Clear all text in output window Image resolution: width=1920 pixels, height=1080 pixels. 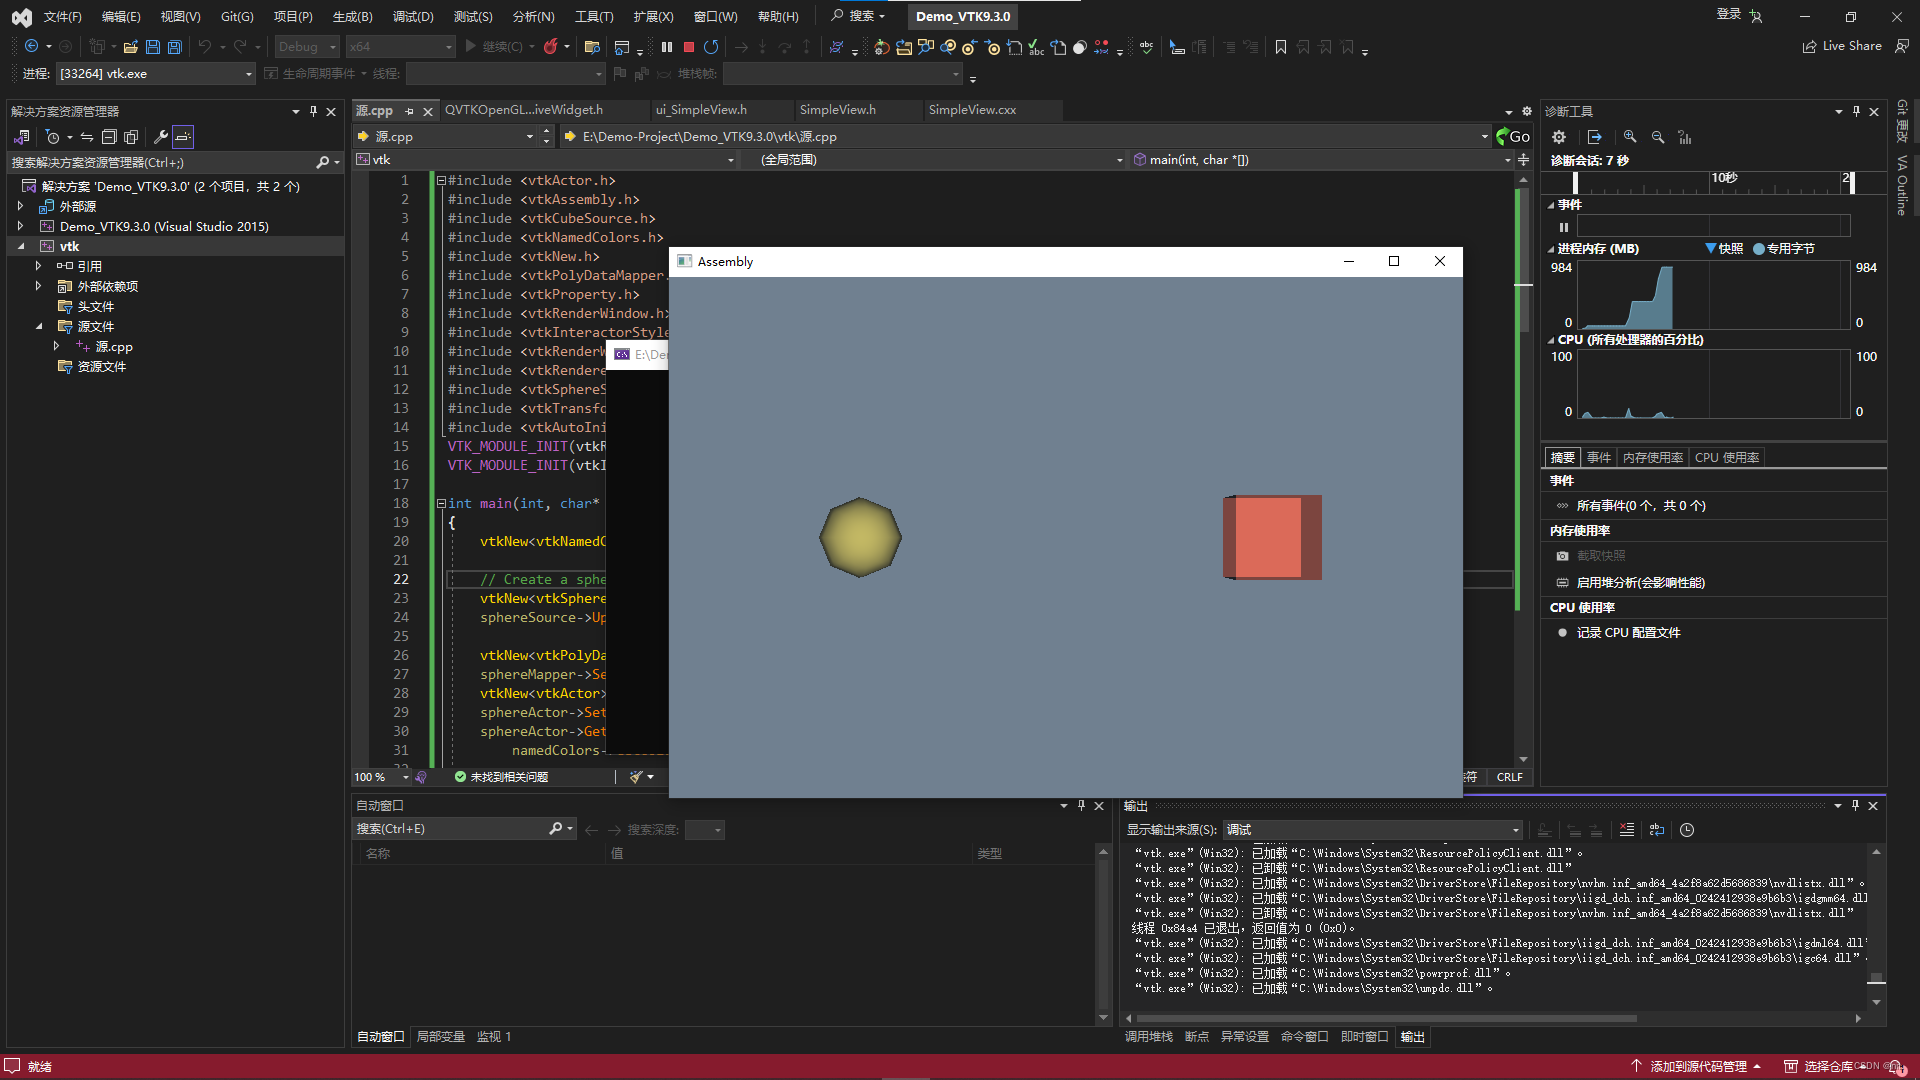pos(1627,830)
